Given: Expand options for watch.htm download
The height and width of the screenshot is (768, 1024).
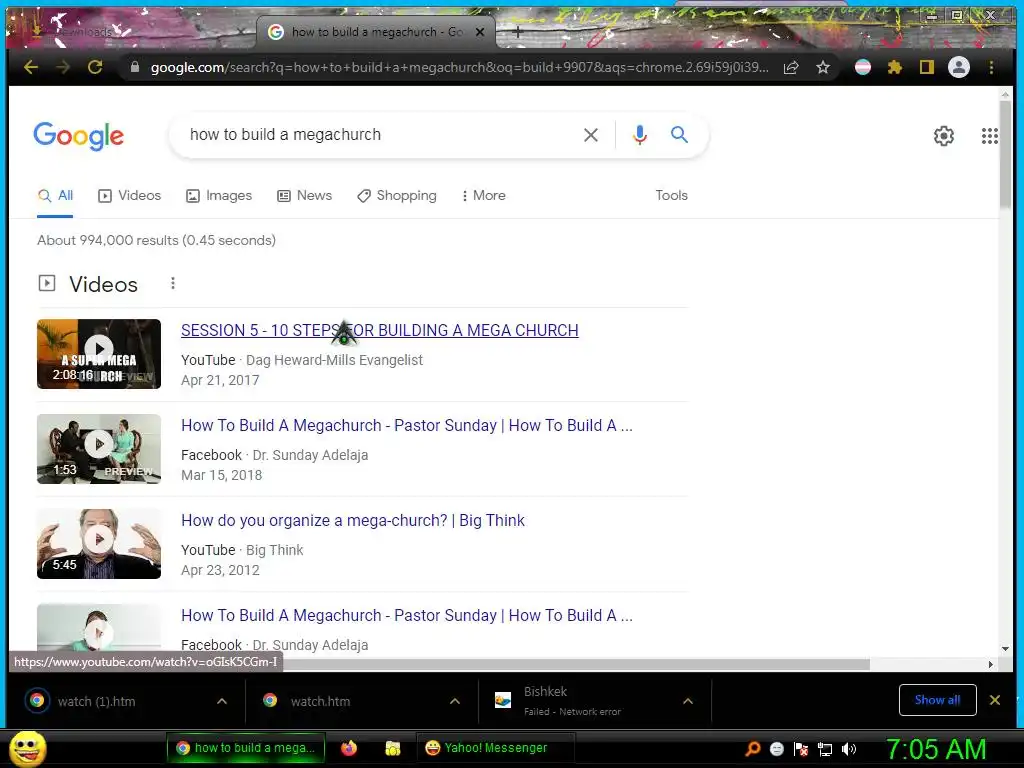Looking at the screenshot, I should click(455, 701).
